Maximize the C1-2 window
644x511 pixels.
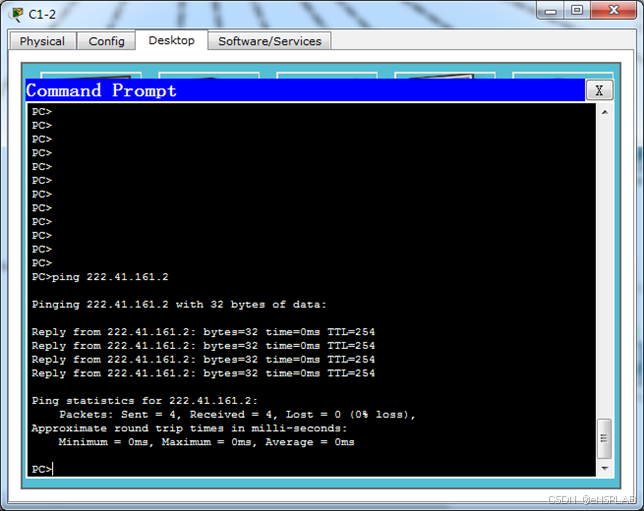coord(577,11)
